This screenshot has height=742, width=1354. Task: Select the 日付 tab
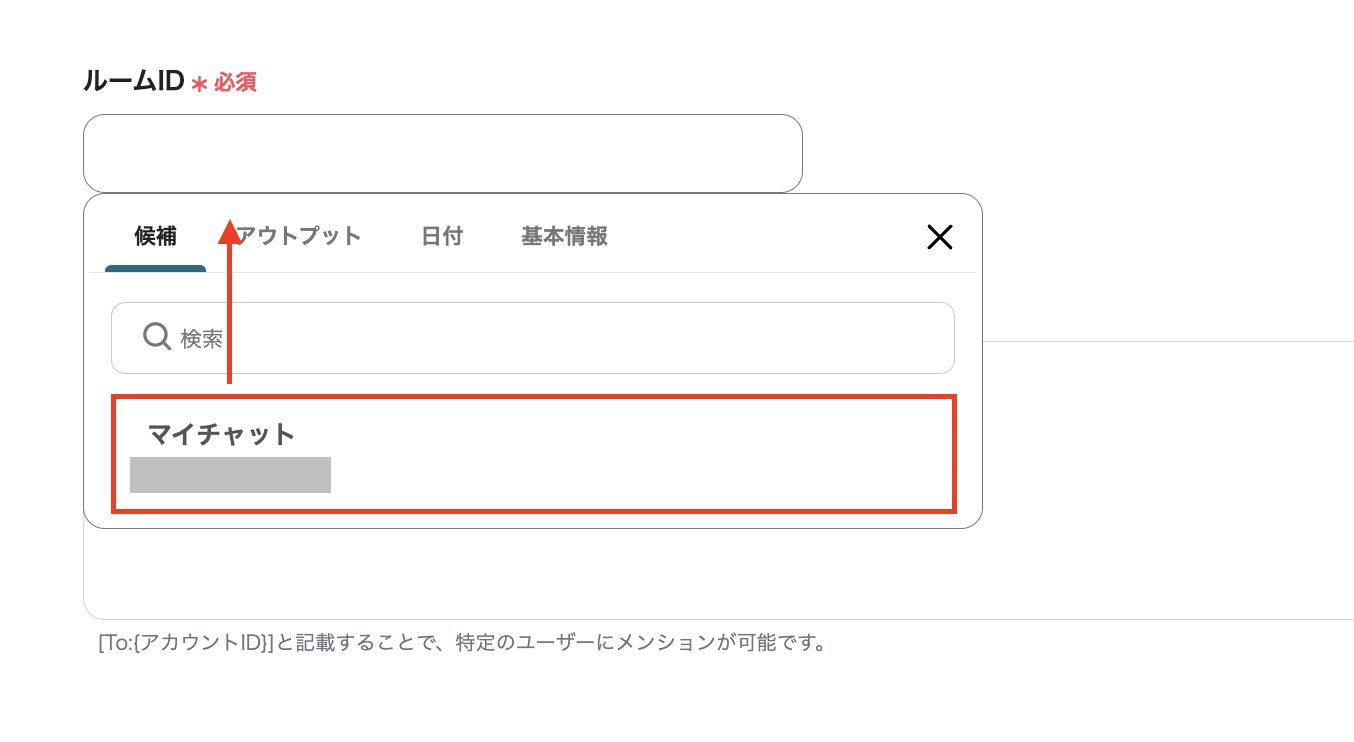coord(442,237)
